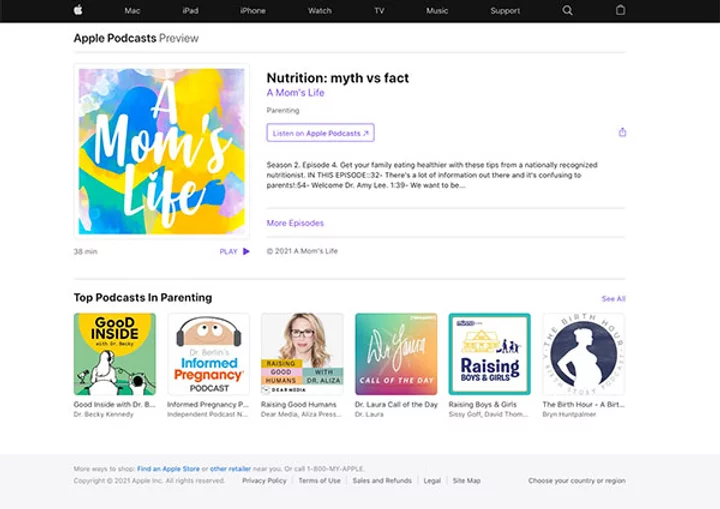This screenshot has height=509, width=720.
Task: Click the Season 2, Episode 4 description text
Action: (432, 175)
